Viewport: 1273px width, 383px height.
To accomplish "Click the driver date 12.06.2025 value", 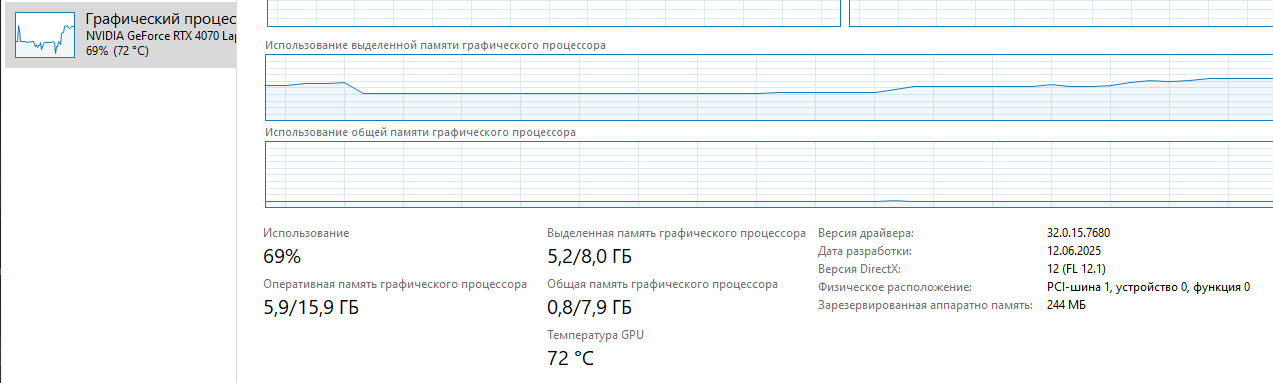I will coord(1073,251).
